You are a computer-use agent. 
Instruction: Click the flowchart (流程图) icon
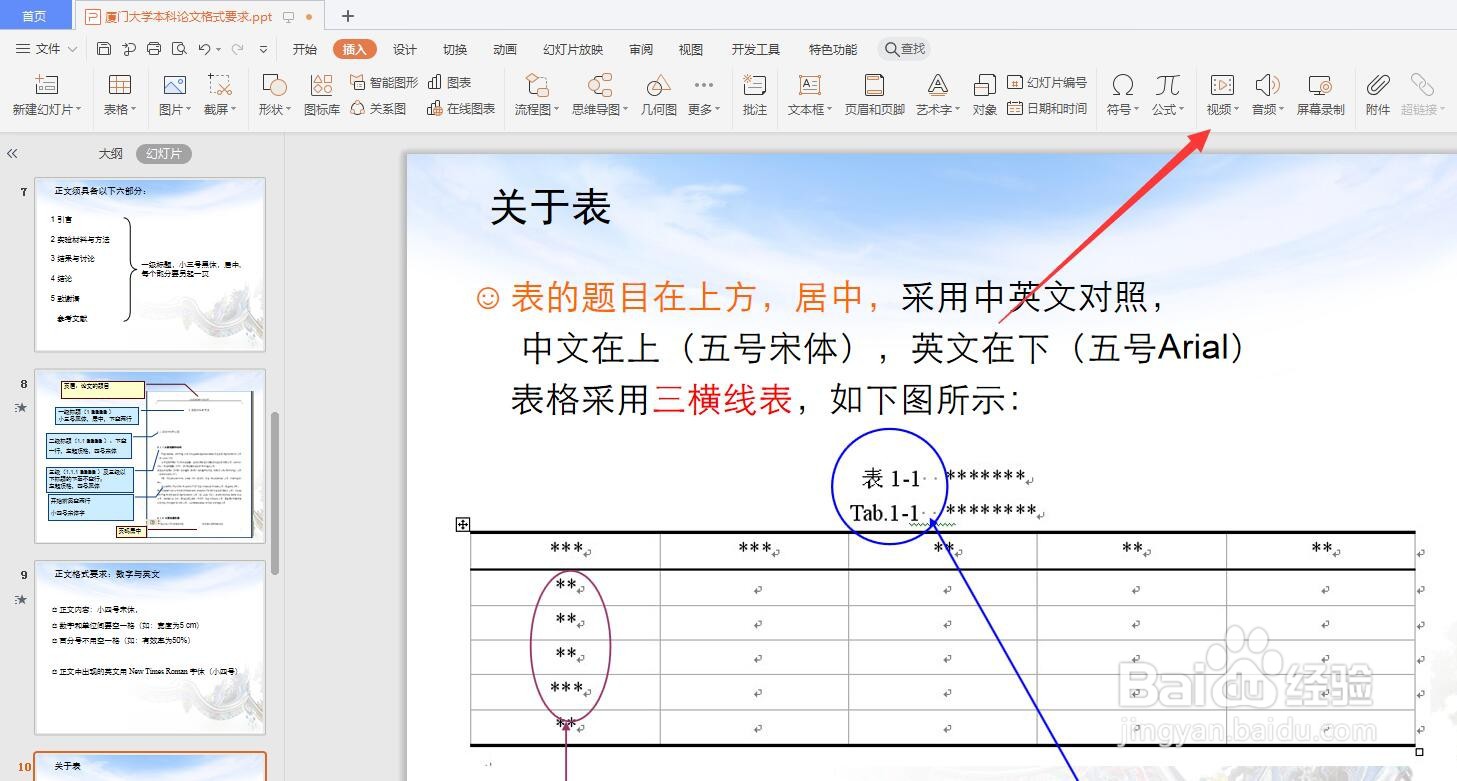(x=537, y=85)
